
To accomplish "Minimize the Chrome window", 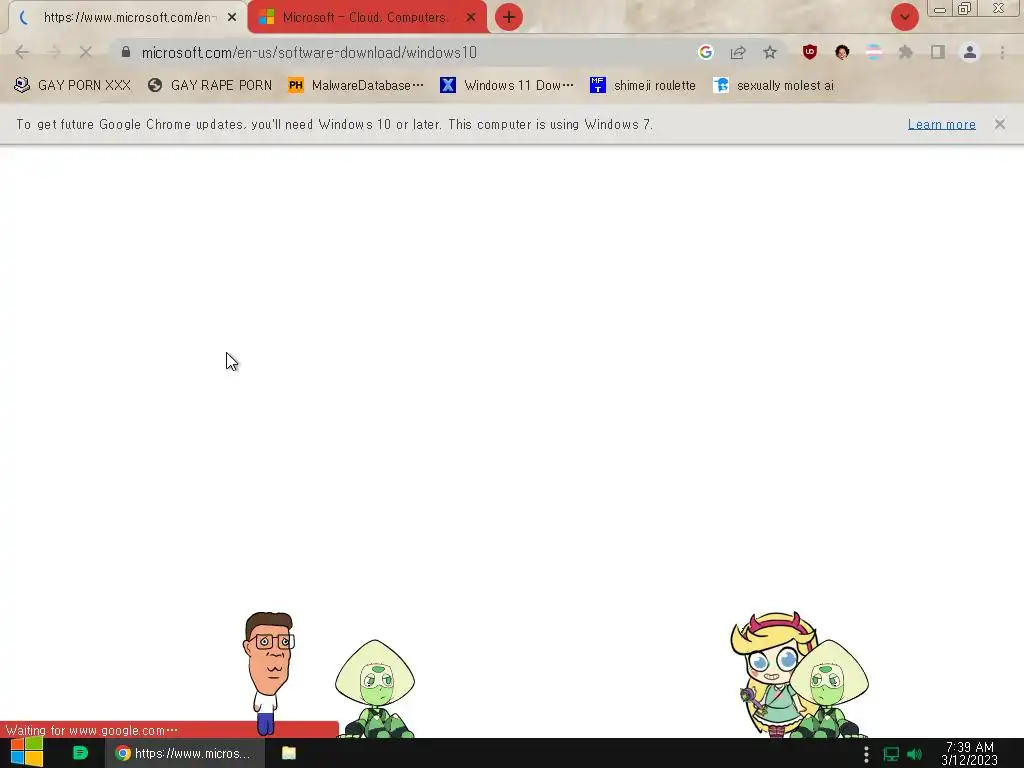I will pyautogui.click(x=940, y=9).
